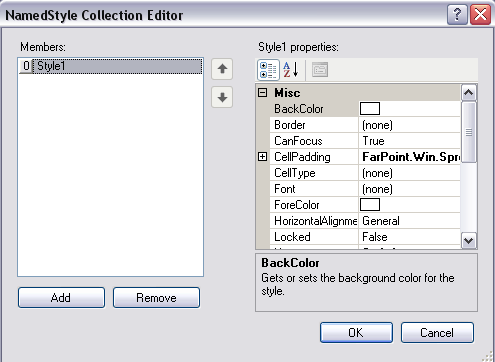495x362 pixels.
Task: Click the CellPadding value FarPoint.Win.Spread
Action: (411, 157)
